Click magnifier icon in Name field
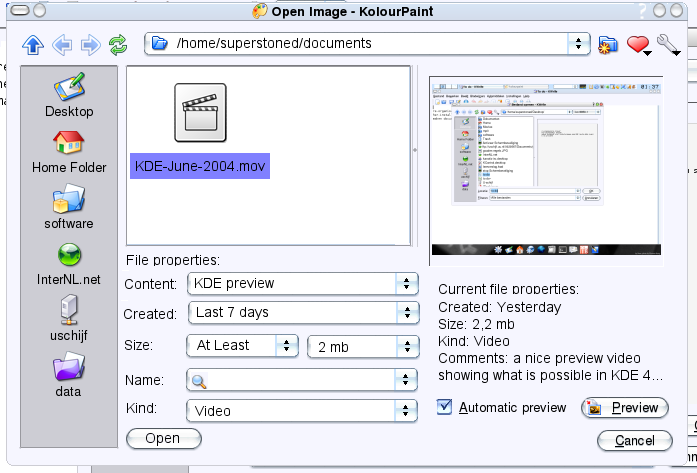 (198, 381)
